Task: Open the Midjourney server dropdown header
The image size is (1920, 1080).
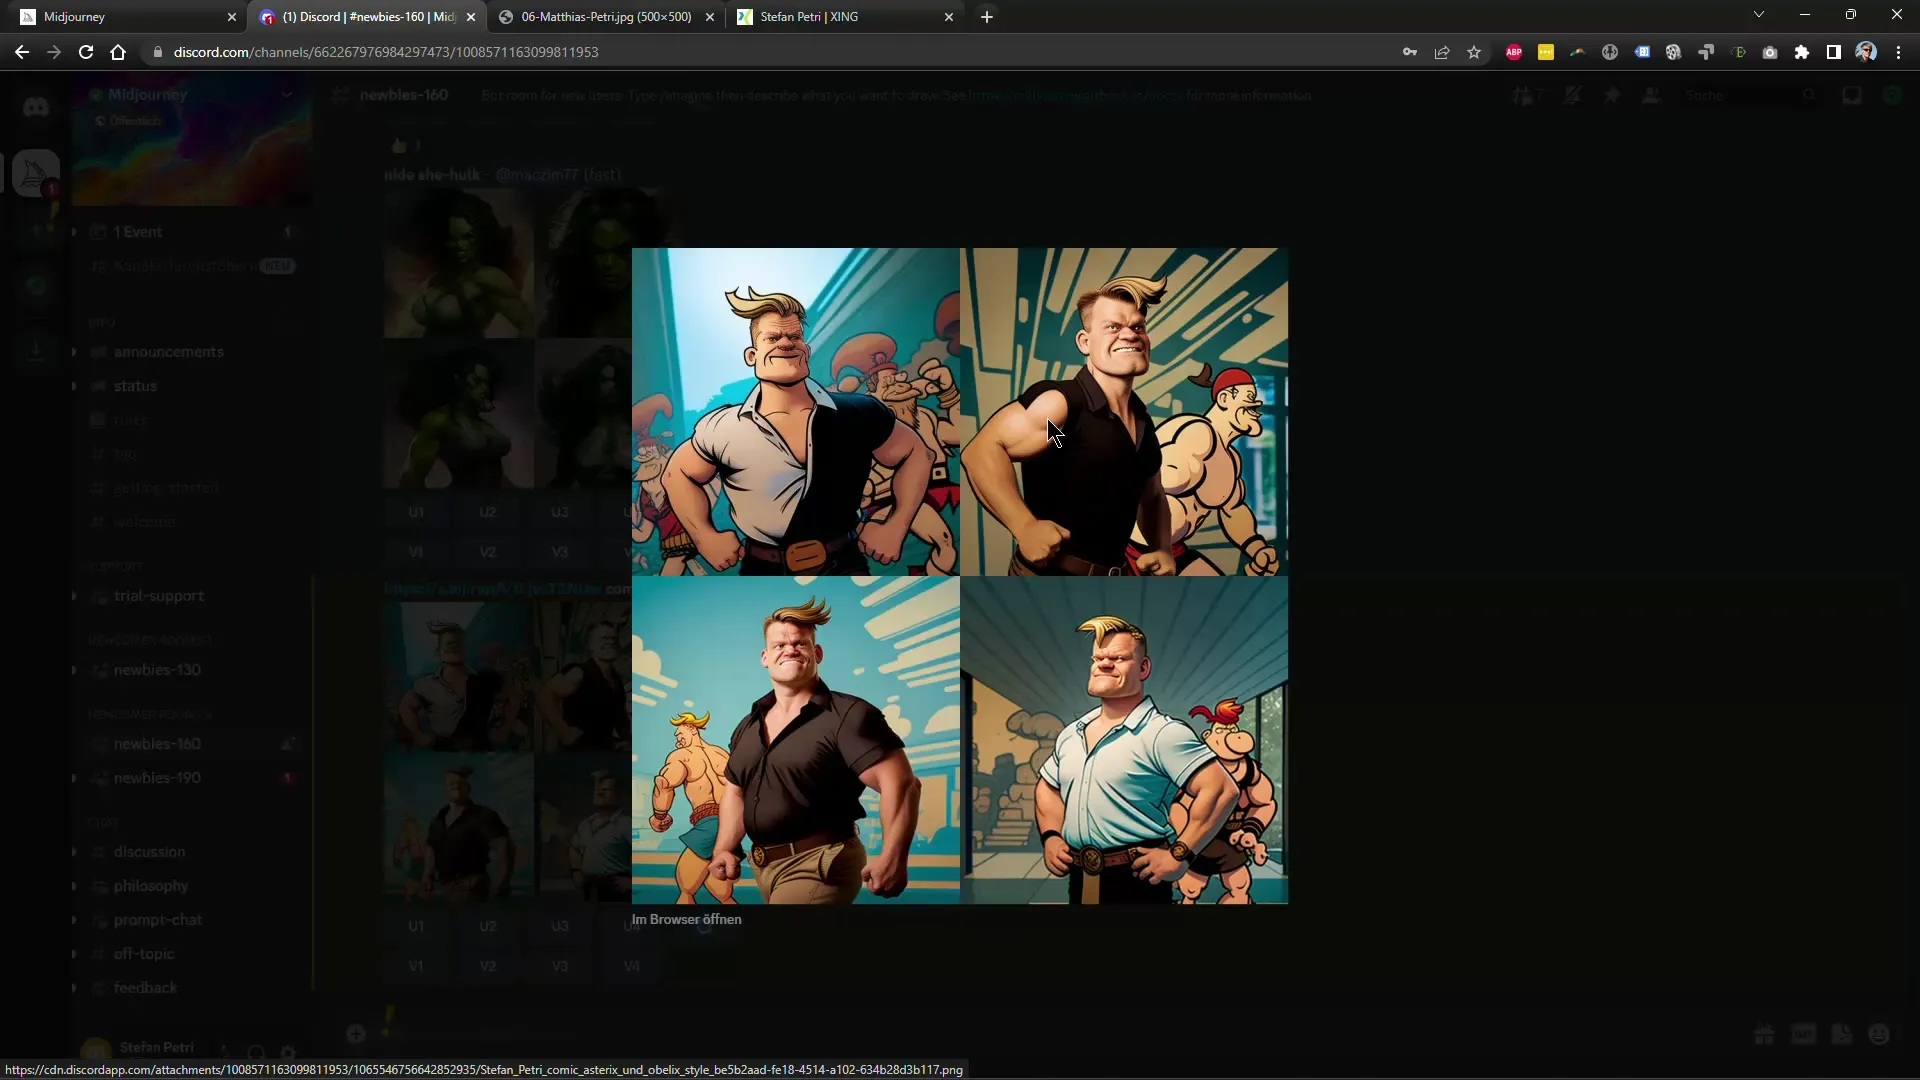Action: (x=191, y=95)
